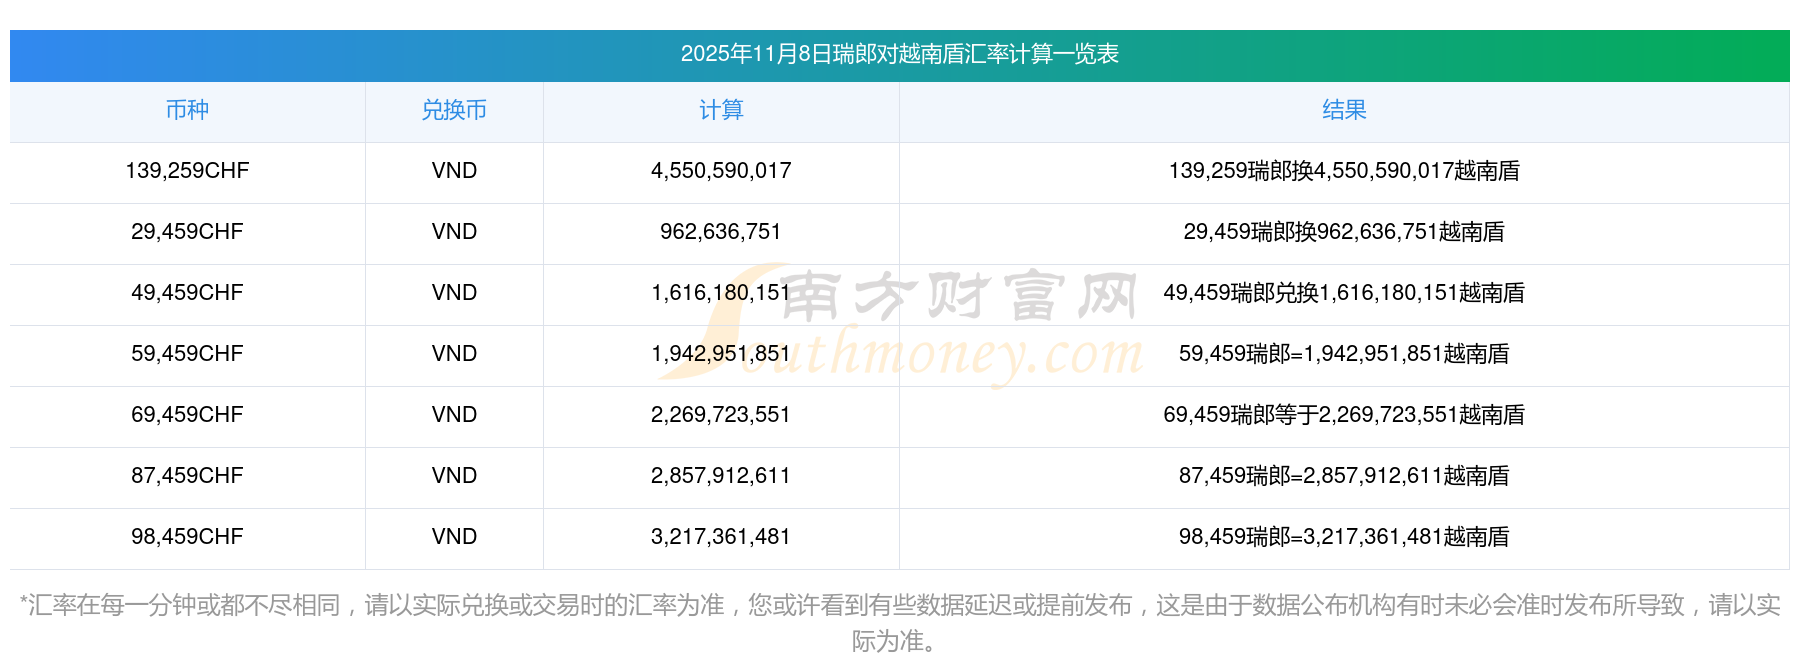The width and height of the screenshot is (1800, 672).
Task: Select the 币种 column header
Action: [x=187, y=110]
